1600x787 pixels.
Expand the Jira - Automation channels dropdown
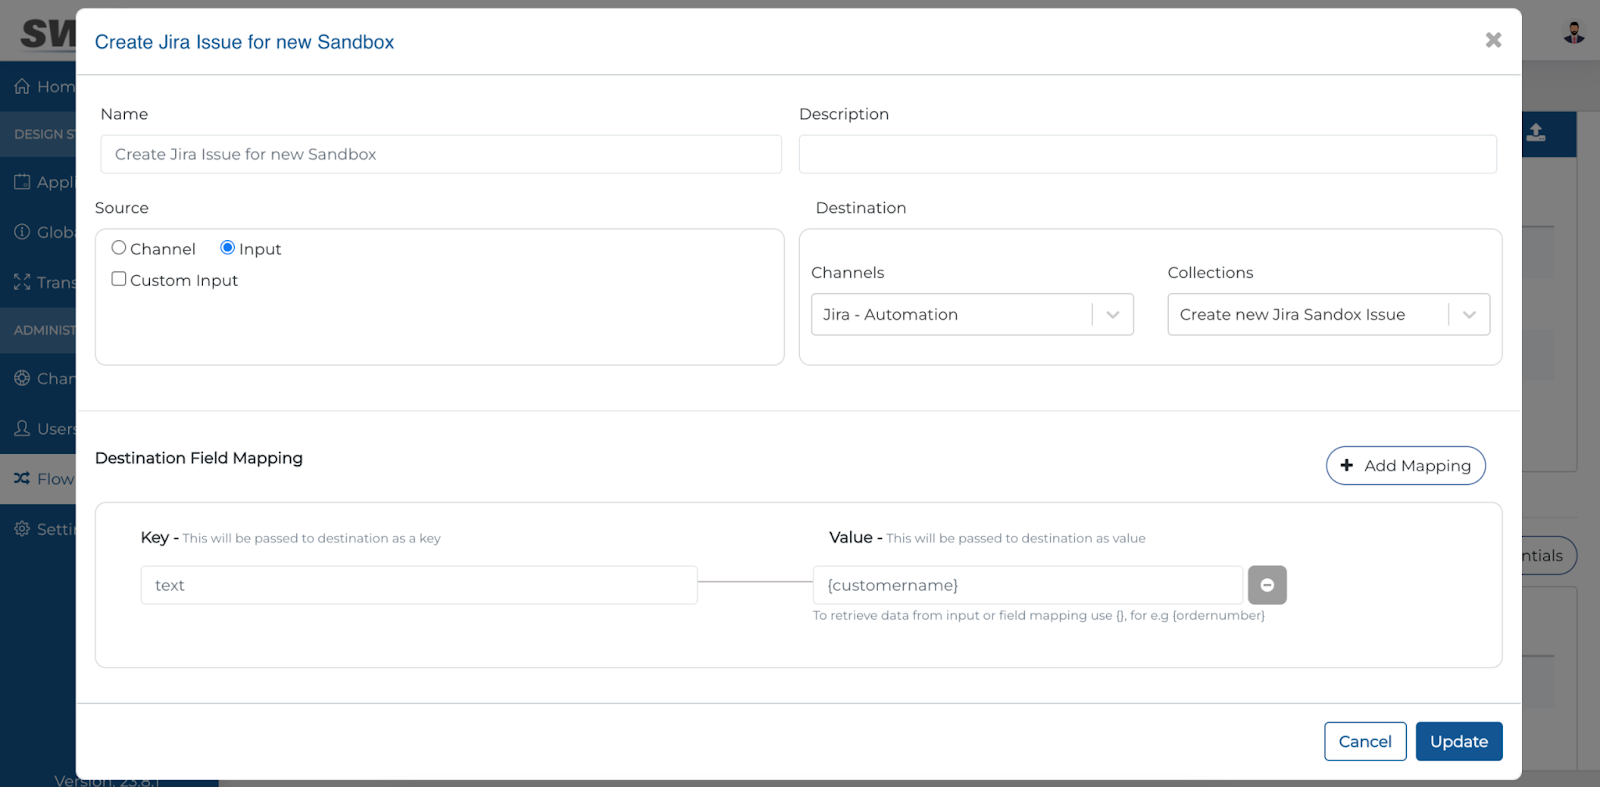(972, 314)
